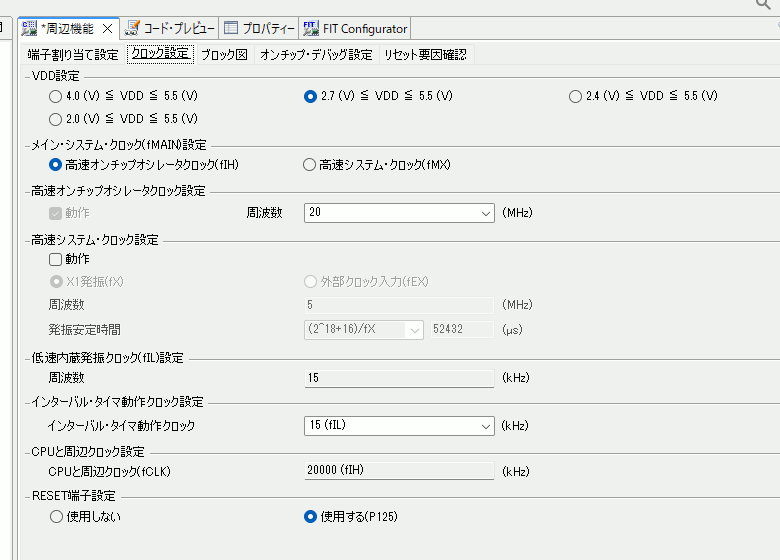Open the プロパティー editor tab
The image size is (780, 560).
coord(258,29)
